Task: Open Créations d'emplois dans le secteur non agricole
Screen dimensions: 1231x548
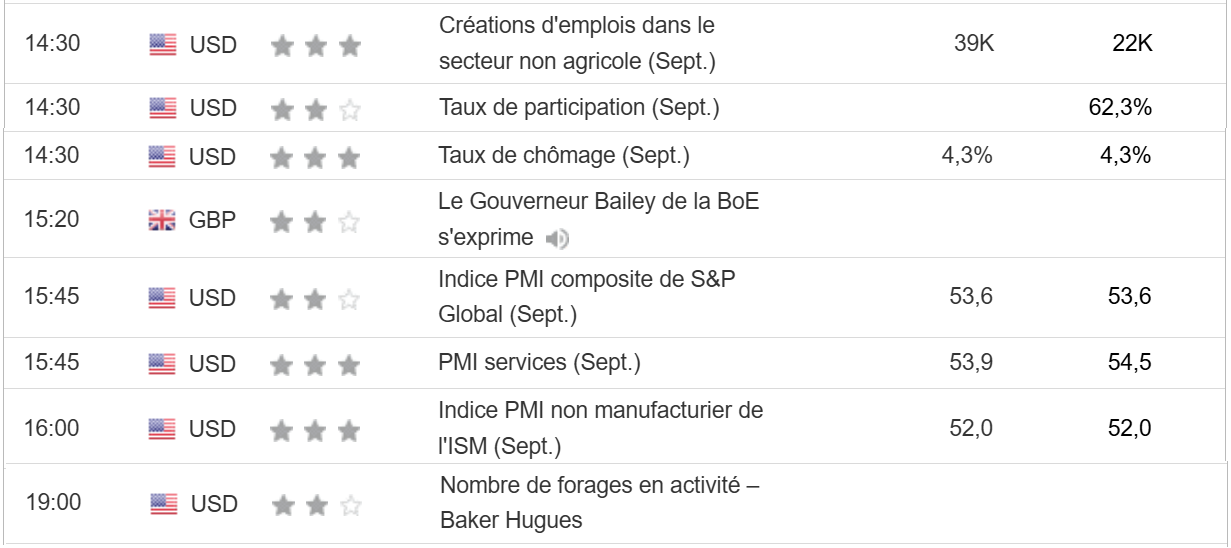Action: coord(577,43)
